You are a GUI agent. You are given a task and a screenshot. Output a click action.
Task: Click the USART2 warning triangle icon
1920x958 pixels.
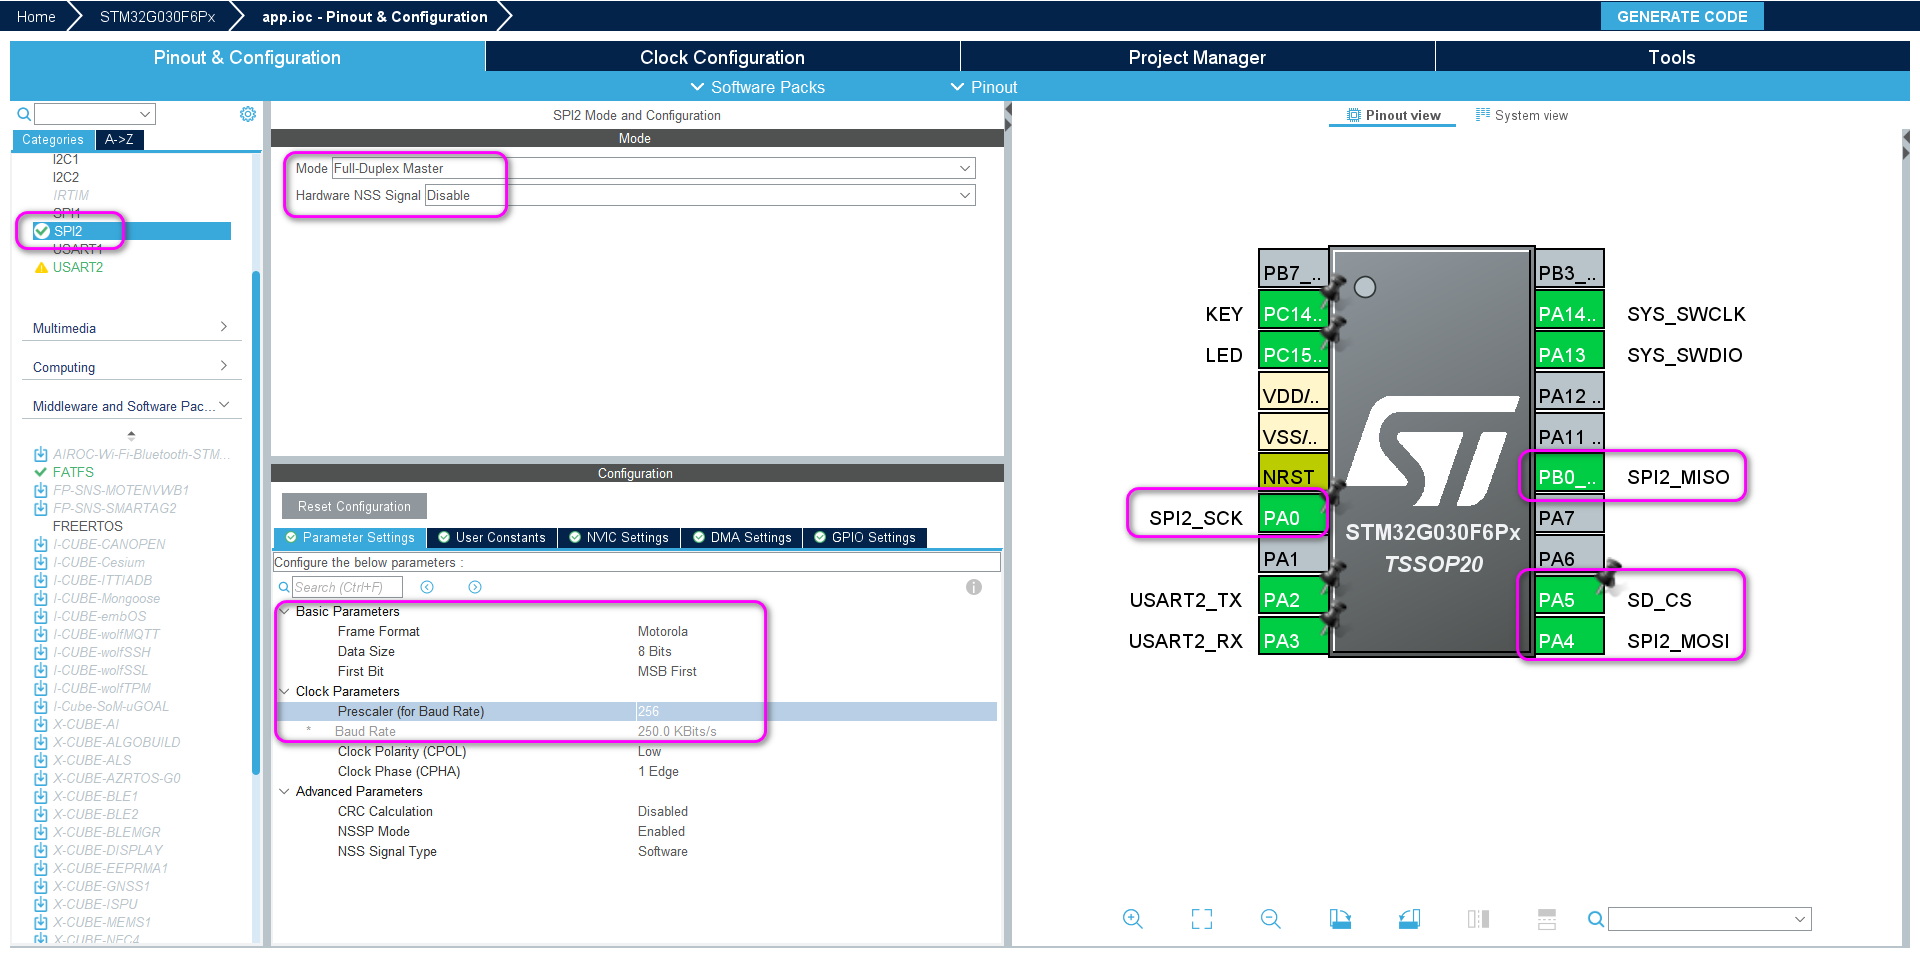[41, 267]
